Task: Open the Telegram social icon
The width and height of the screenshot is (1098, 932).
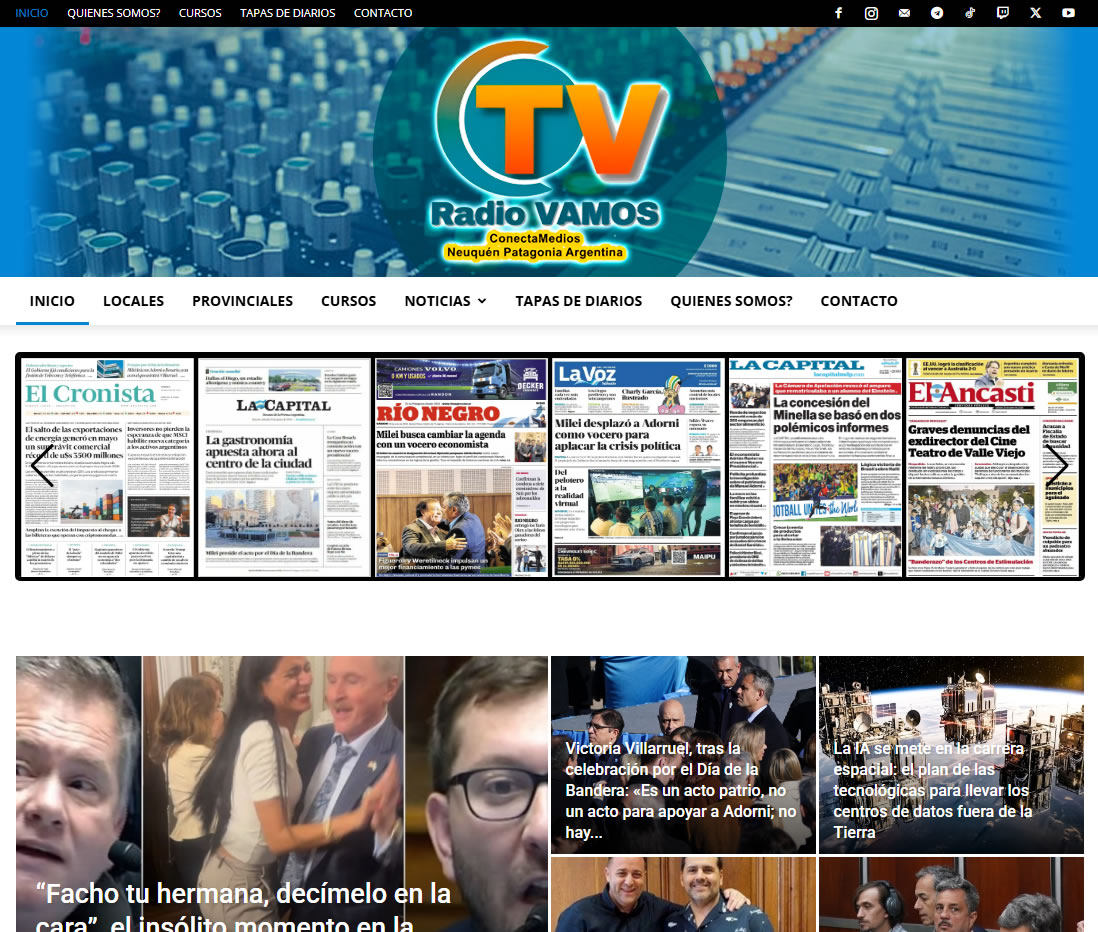Action: [937, 13]
